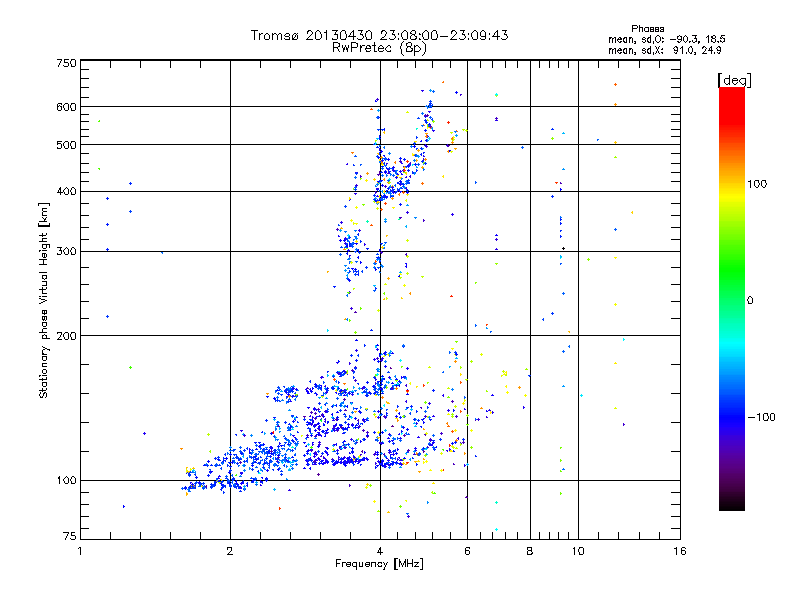
Task: Click the "[deg]" colorbar unit label
Action: pos(734,80)
